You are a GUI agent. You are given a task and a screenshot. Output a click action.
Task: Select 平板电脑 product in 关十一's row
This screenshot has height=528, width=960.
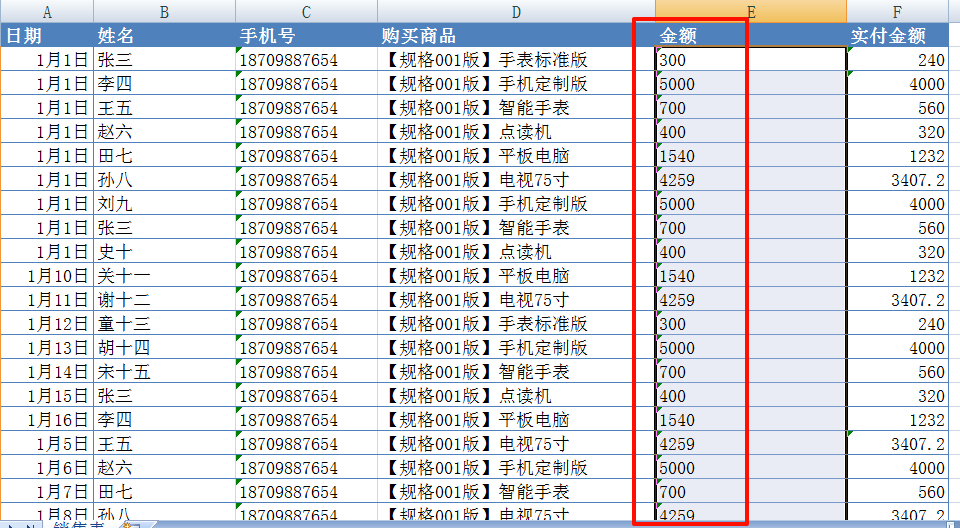pyautogui.click(x=516, y=276)
